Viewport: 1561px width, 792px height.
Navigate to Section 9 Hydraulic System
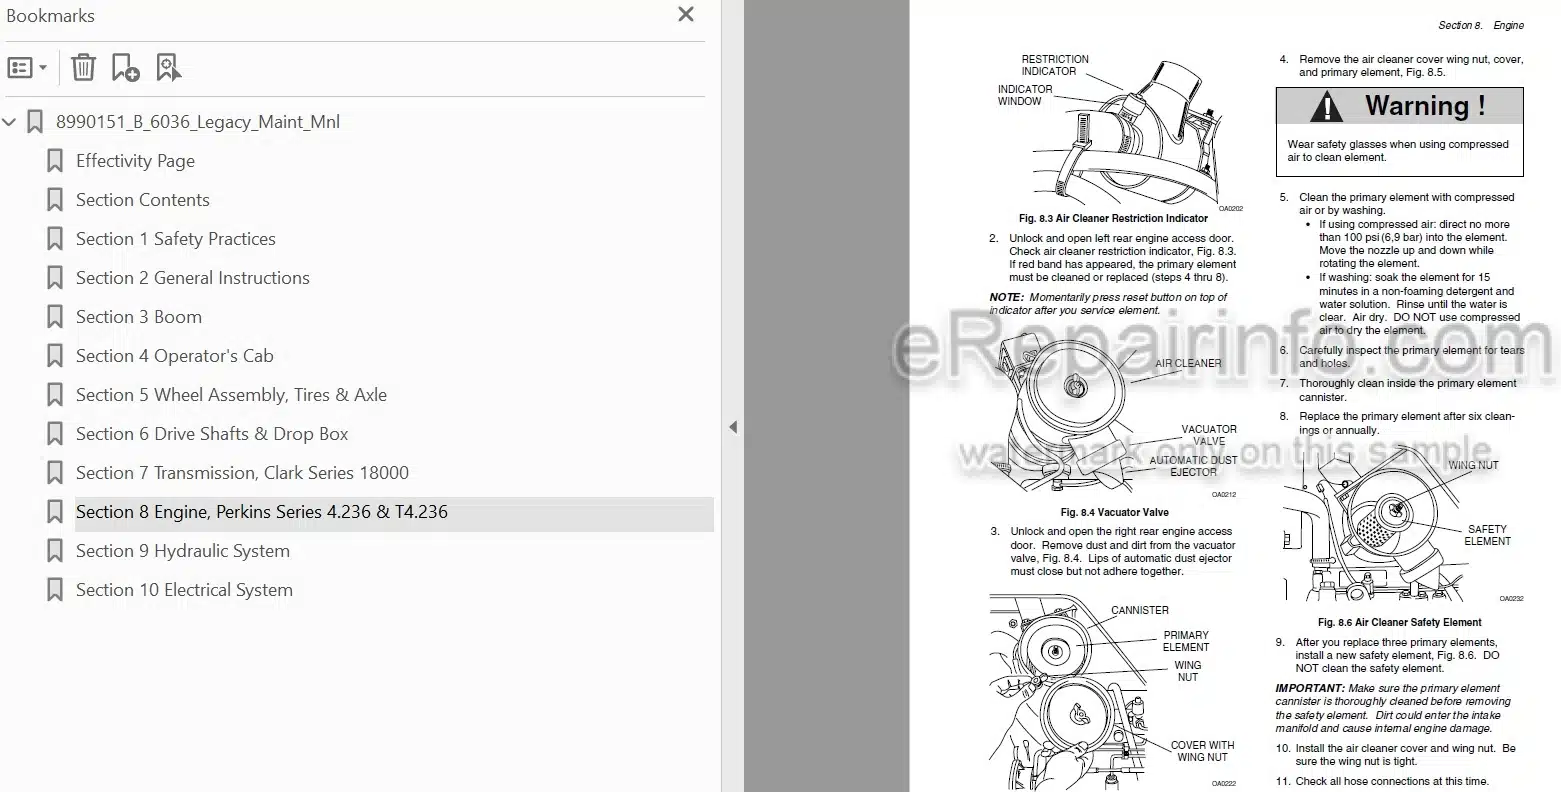click(x=183, y=551)
